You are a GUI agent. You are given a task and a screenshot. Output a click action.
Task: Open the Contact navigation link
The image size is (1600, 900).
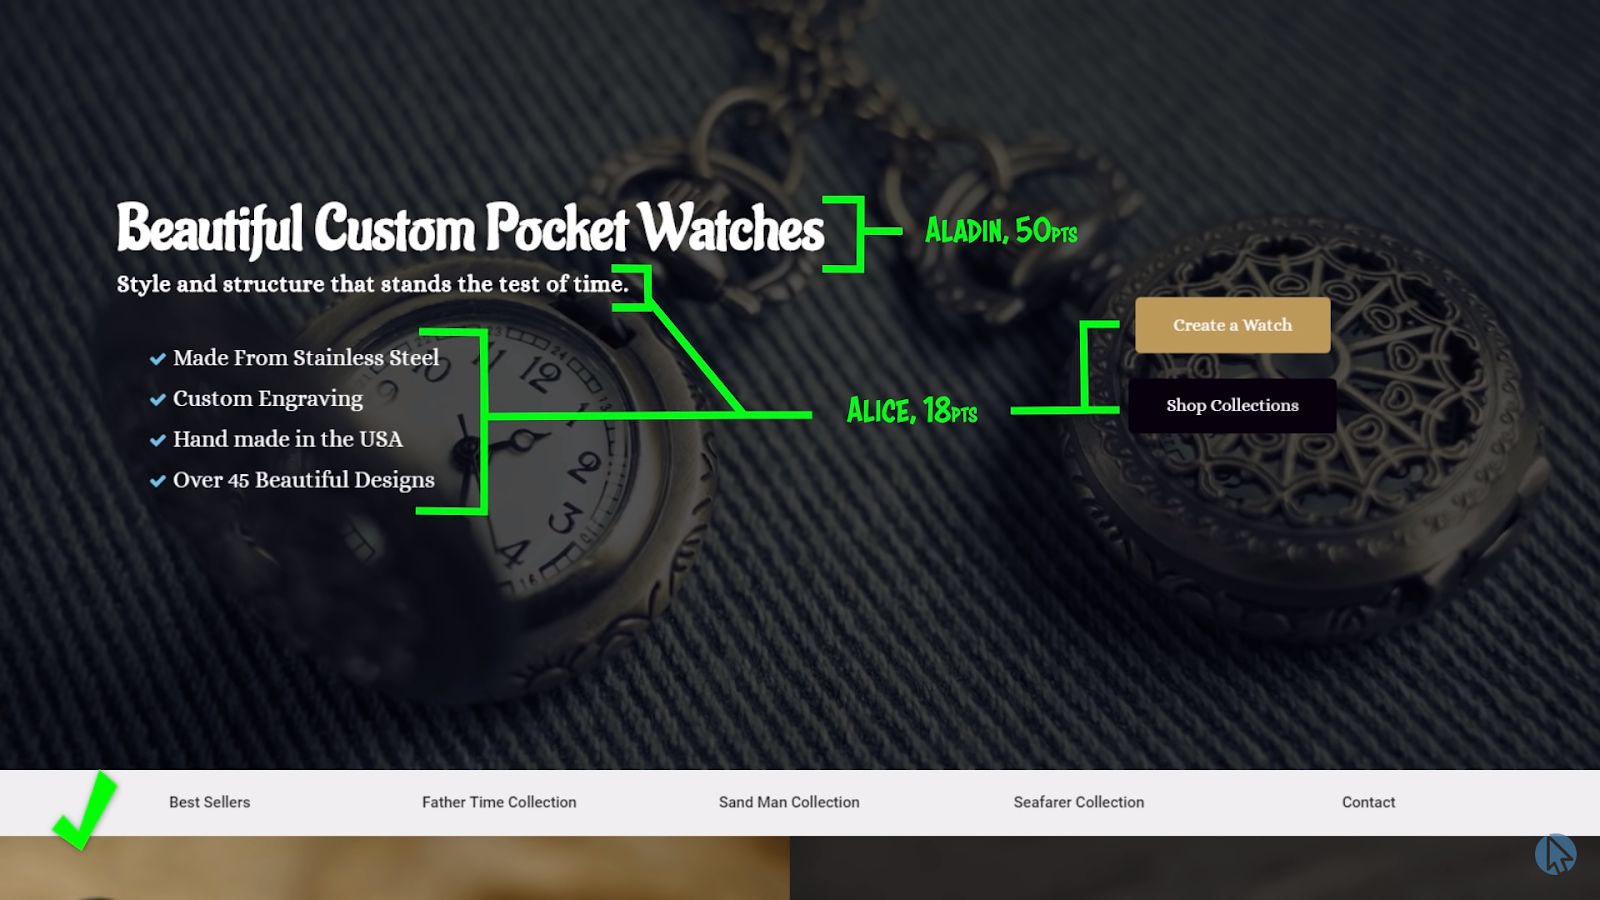coord(1368,802)
